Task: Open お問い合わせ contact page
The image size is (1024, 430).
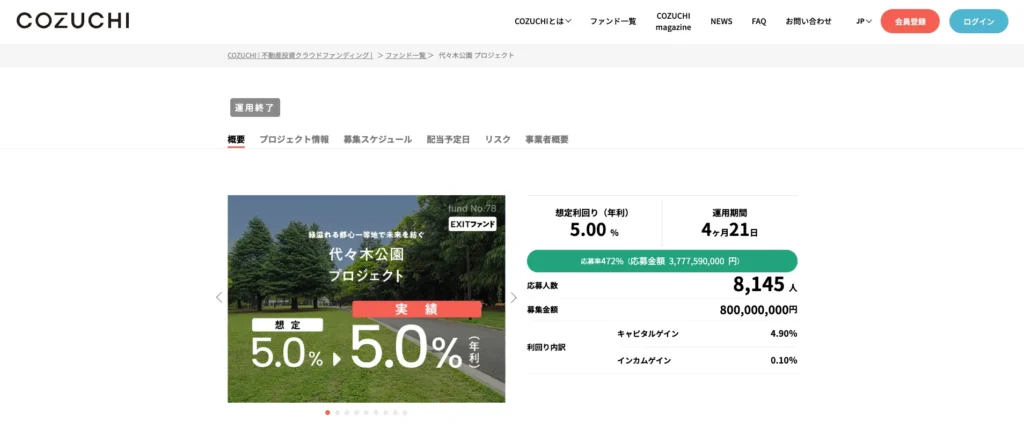Action: tap(808, 21)
